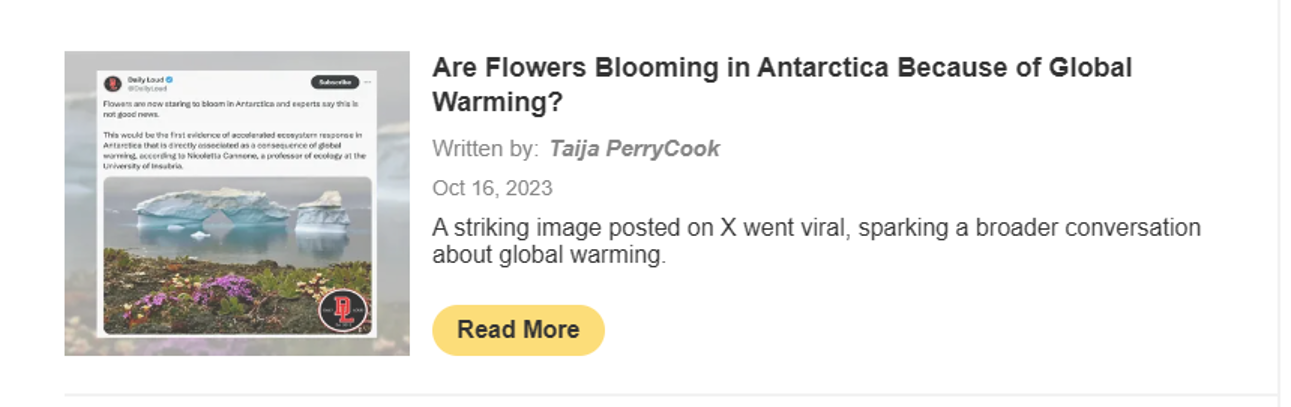Click the article summary about the striking image
The image size is (1291, 407).
815,241
